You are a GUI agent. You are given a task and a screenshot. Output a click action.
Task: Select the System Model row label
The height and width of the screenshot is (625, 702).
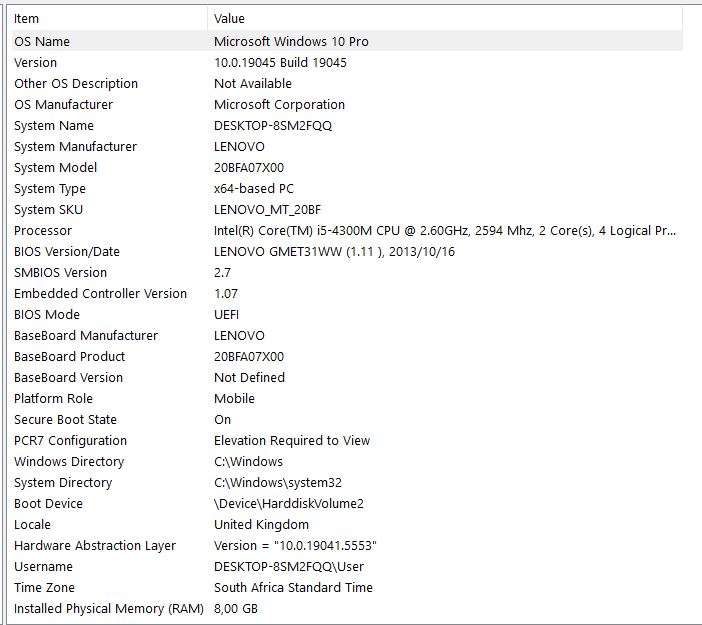pyautogui.click(x=55, y=168)
